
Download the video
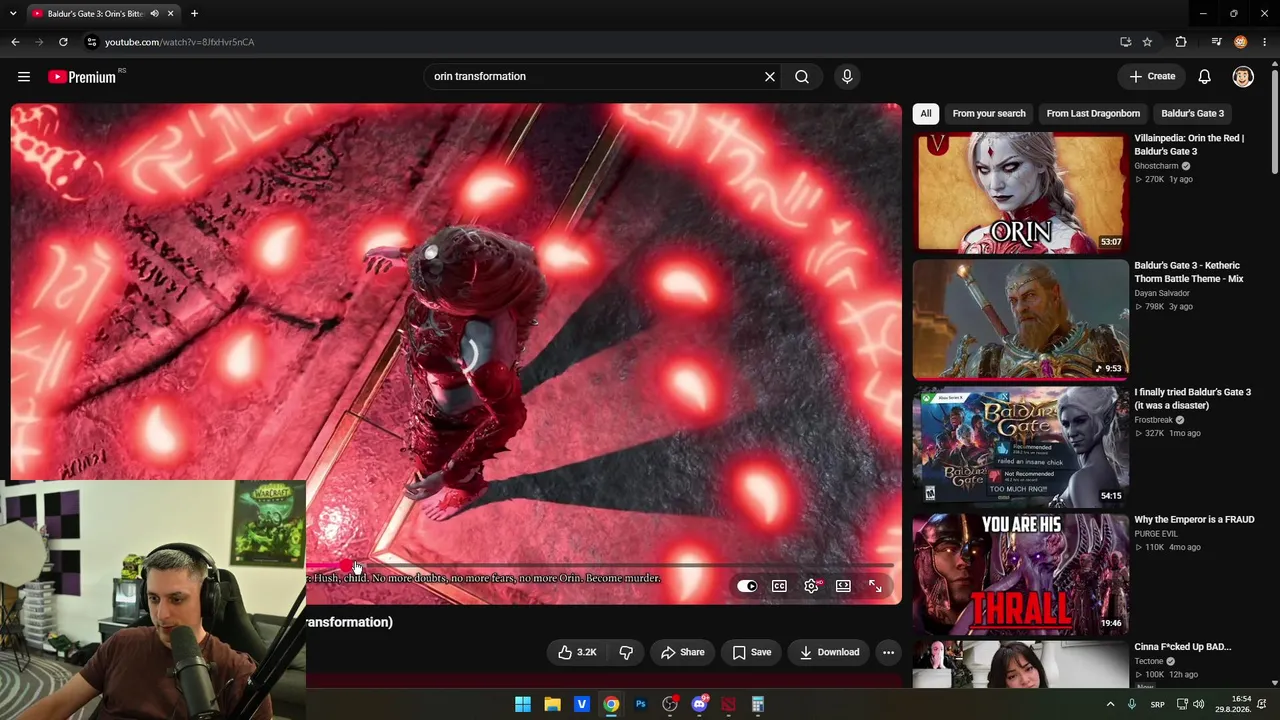(829, 652)
